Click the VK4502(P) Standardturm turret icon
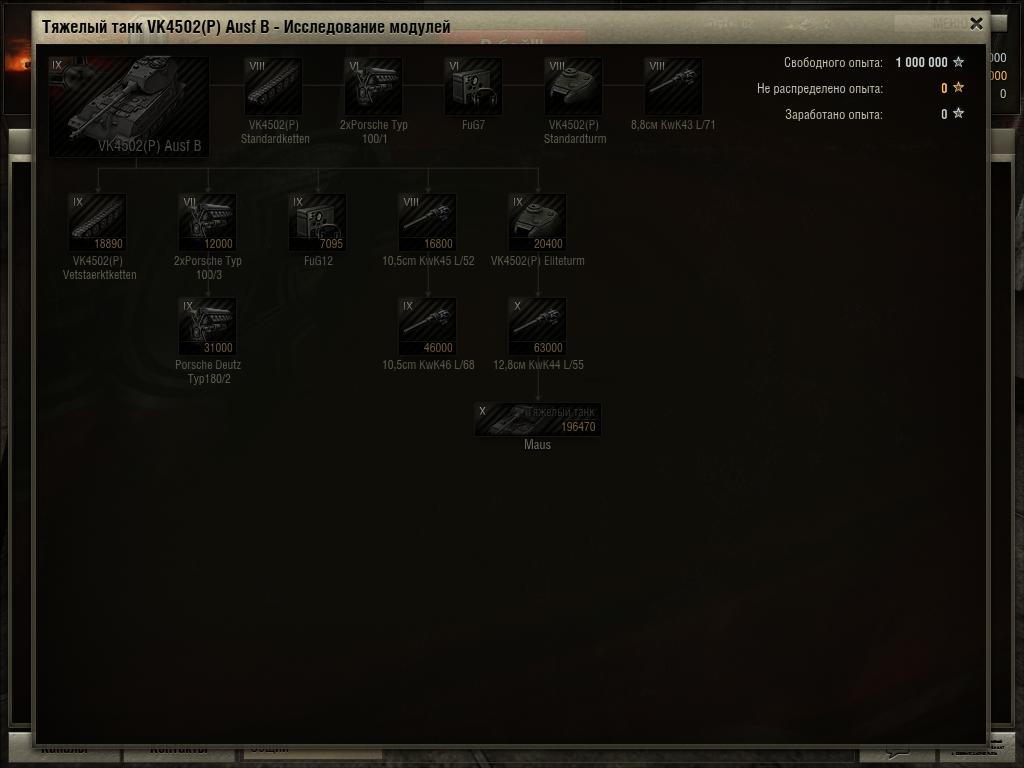Image resolution: width=1024 pixels, height=768 pixels. pyautogui.click(x=573, y=86)
